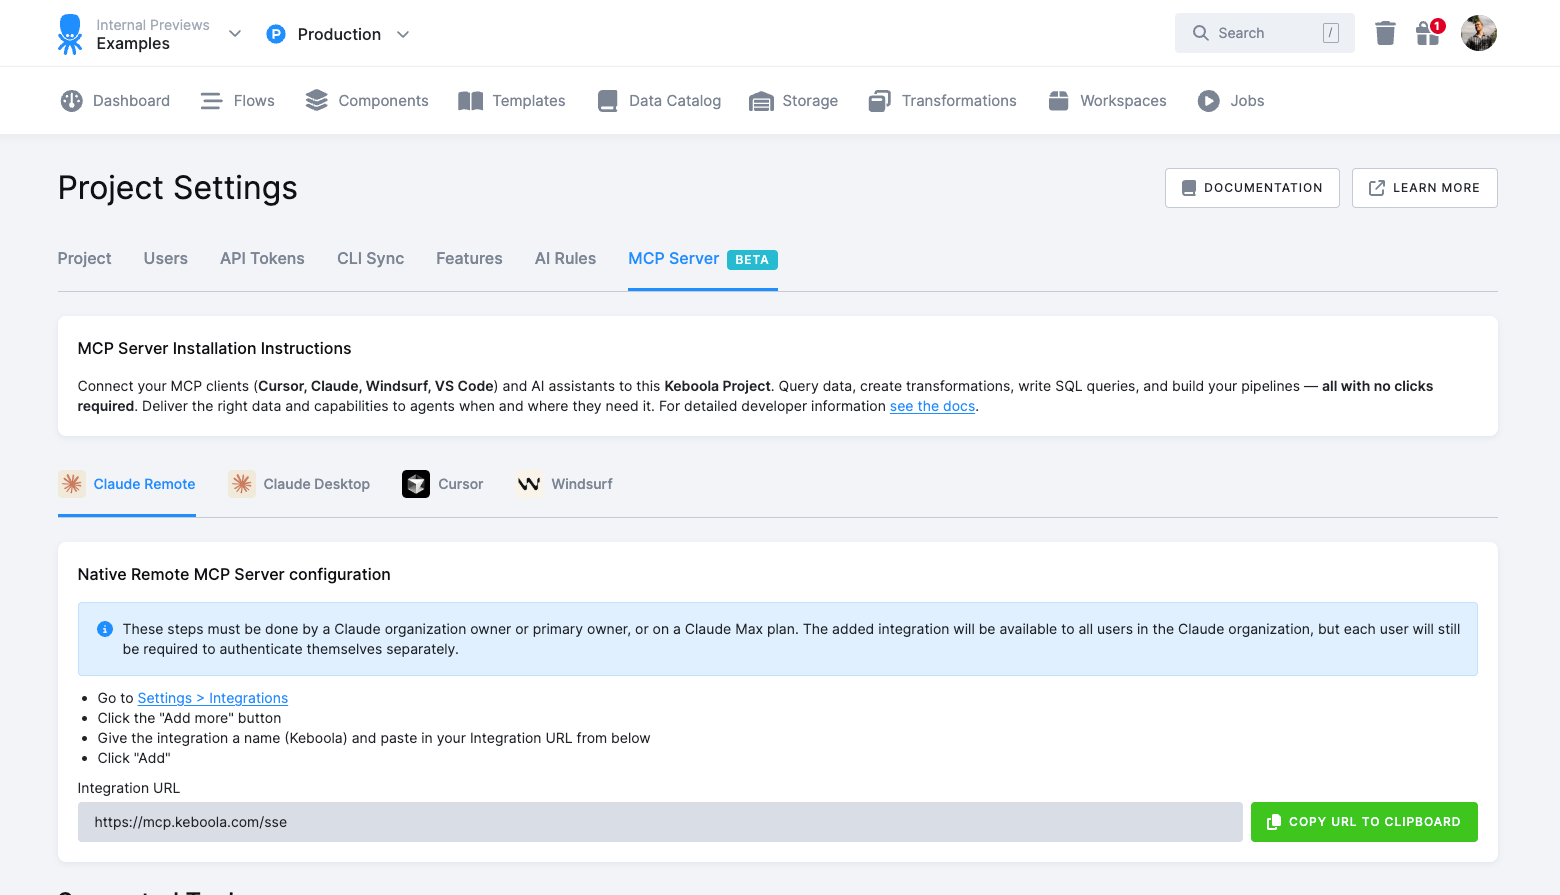
Task: Select the MCP Server tab
Action: 703,259
